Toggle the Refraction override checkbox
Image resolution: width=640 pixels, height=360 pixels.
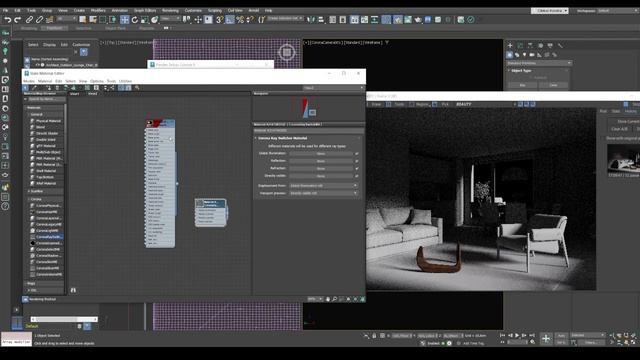click(357, 168)
